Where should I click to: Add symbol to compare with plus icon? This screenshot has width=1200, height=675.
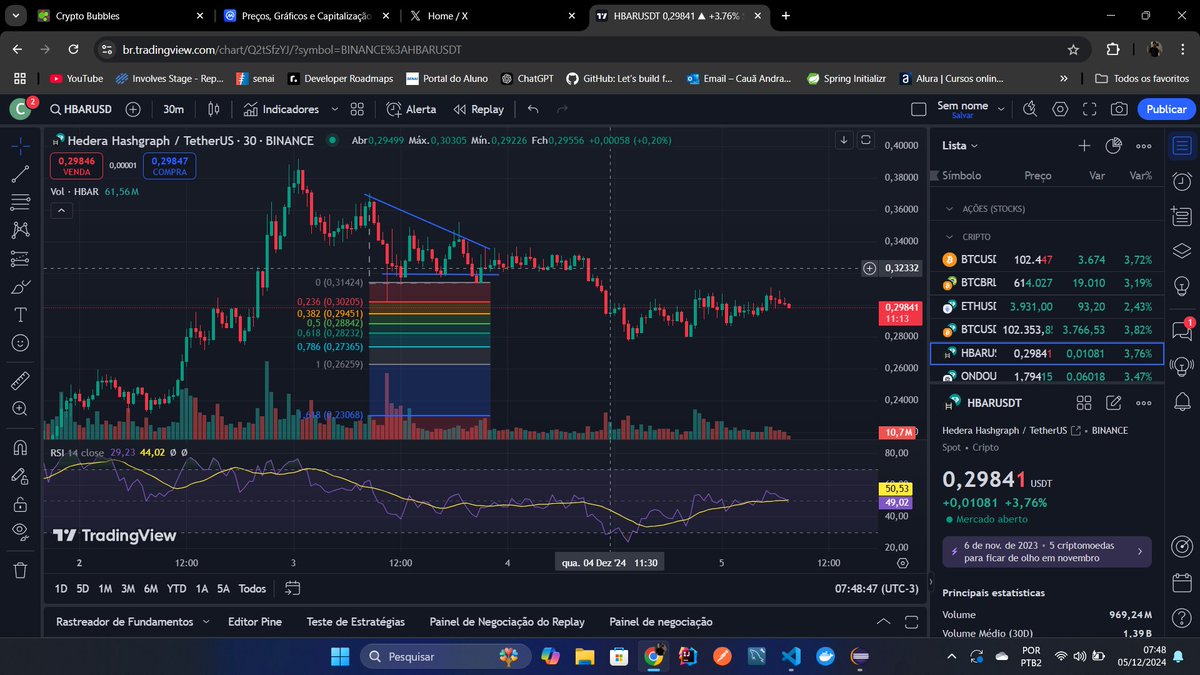[x=133, y=109]
